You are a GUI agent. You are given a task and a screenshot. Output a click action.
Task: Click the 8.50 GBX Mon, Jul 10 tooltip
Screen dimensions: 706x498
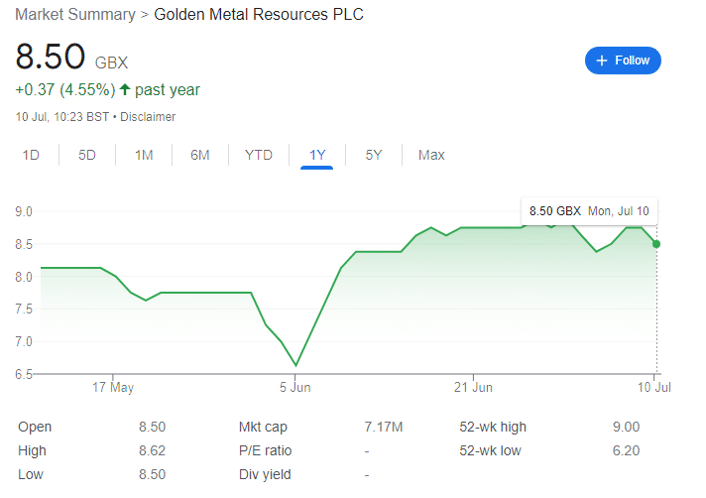tap(589, 211)
